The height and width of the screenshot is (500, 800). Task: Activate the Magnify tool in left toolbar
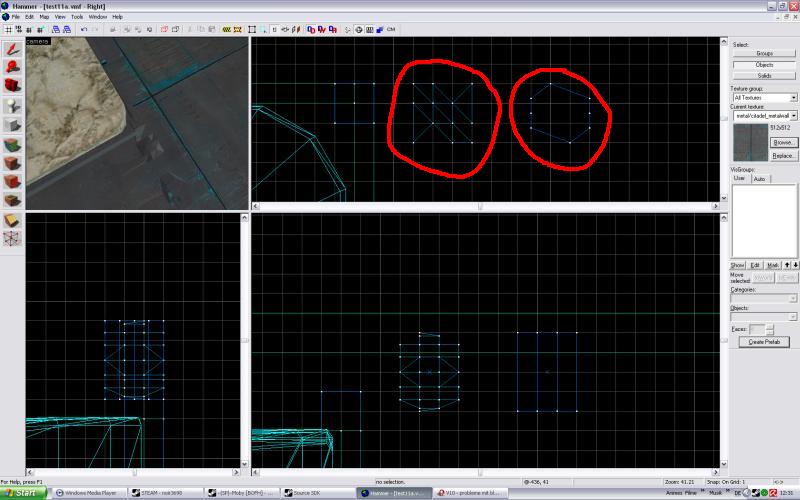click(x=12, y=67)
